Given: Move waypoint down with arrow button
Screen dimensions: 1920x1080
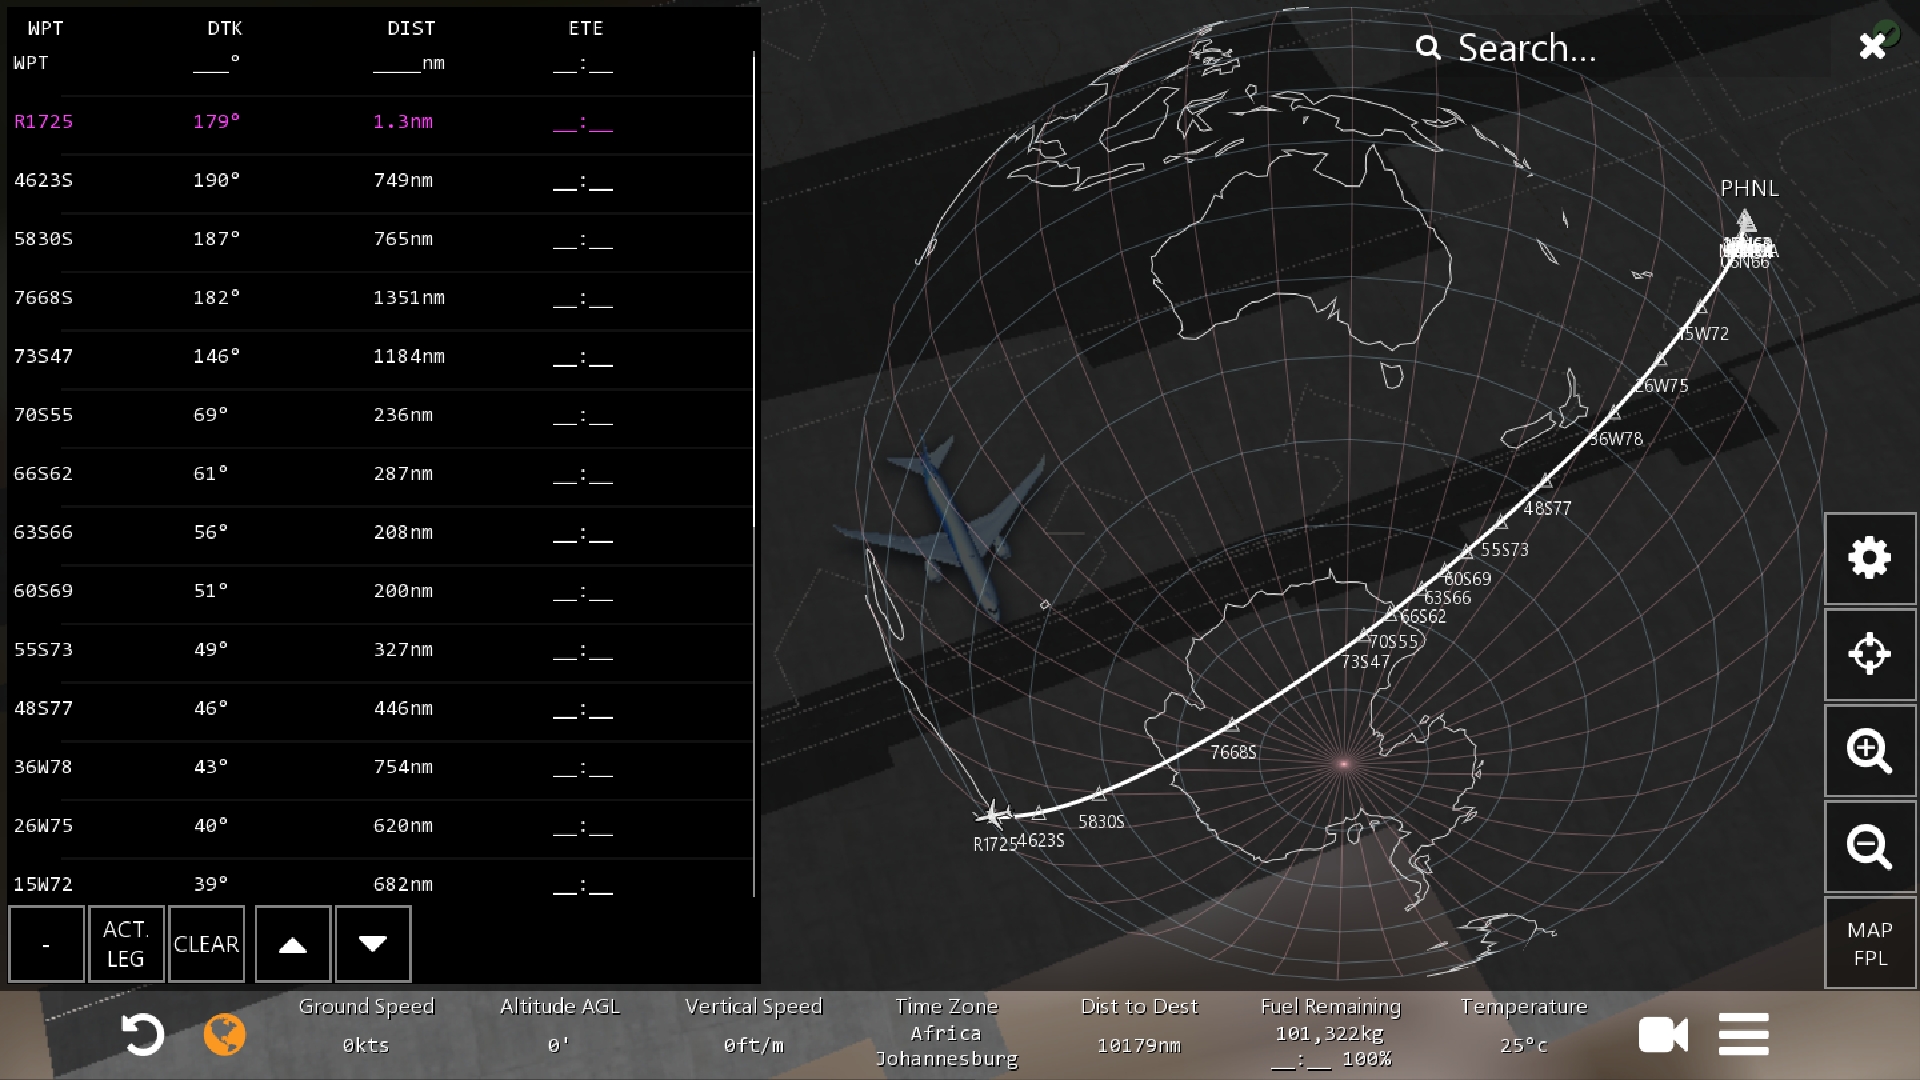Looking at the screenshot, I should pos(372,944).
